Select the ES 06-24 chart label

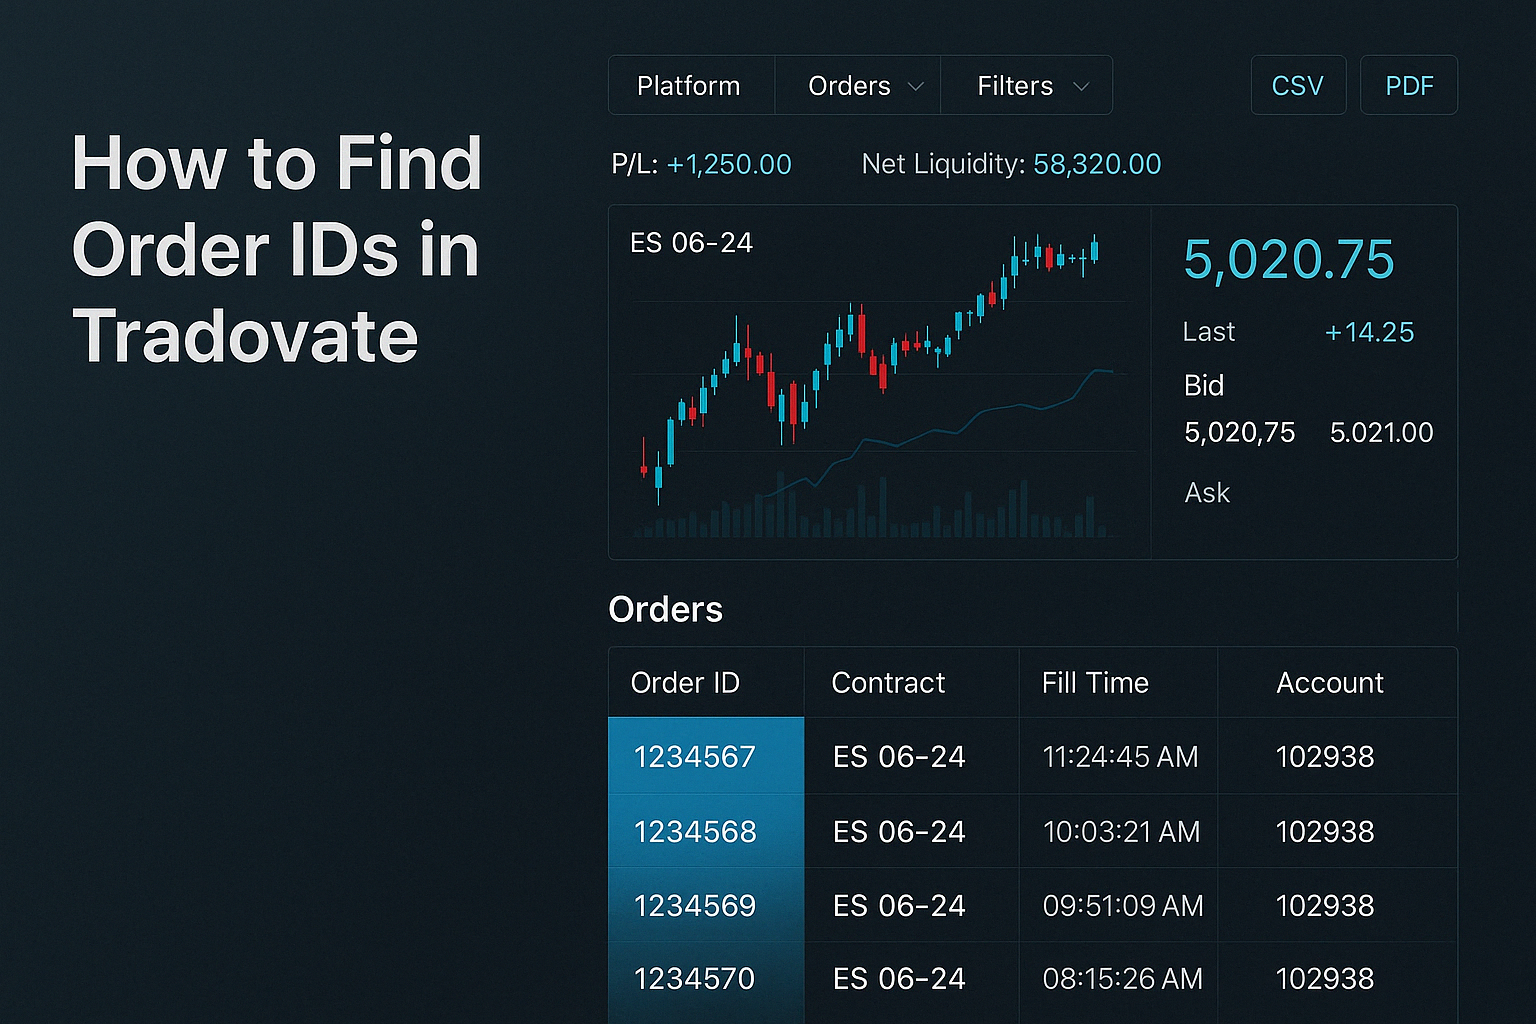click(x=691, y=243)
